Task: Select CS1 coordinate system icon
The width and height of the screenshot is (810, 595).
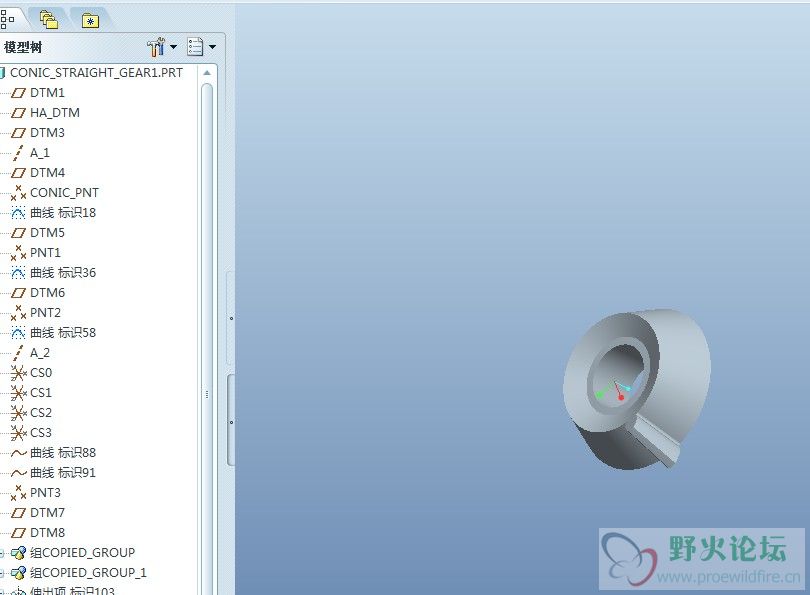Action: point(19,393)
